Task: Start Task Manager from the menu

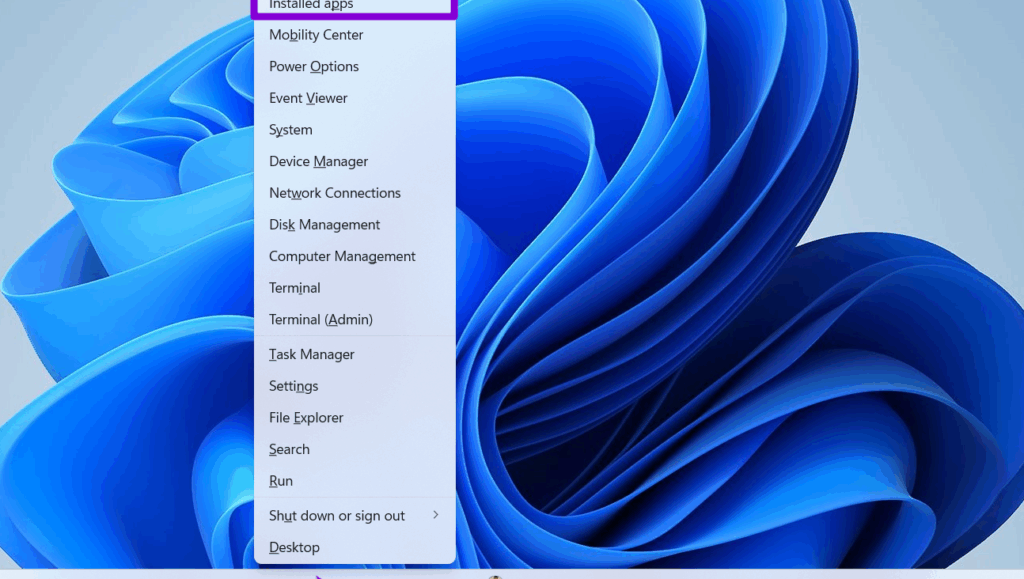Action: 312,355
